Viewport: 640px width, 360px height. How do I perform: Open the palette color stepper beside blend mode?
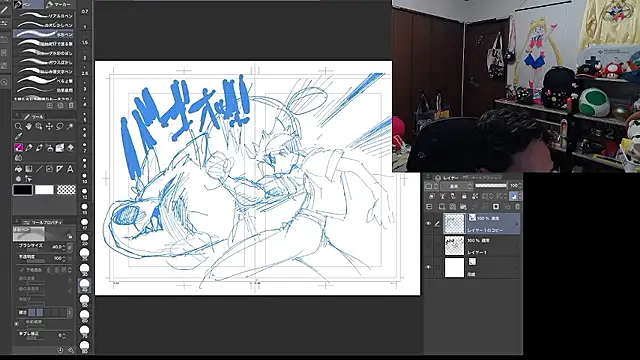tap(436, 186)
